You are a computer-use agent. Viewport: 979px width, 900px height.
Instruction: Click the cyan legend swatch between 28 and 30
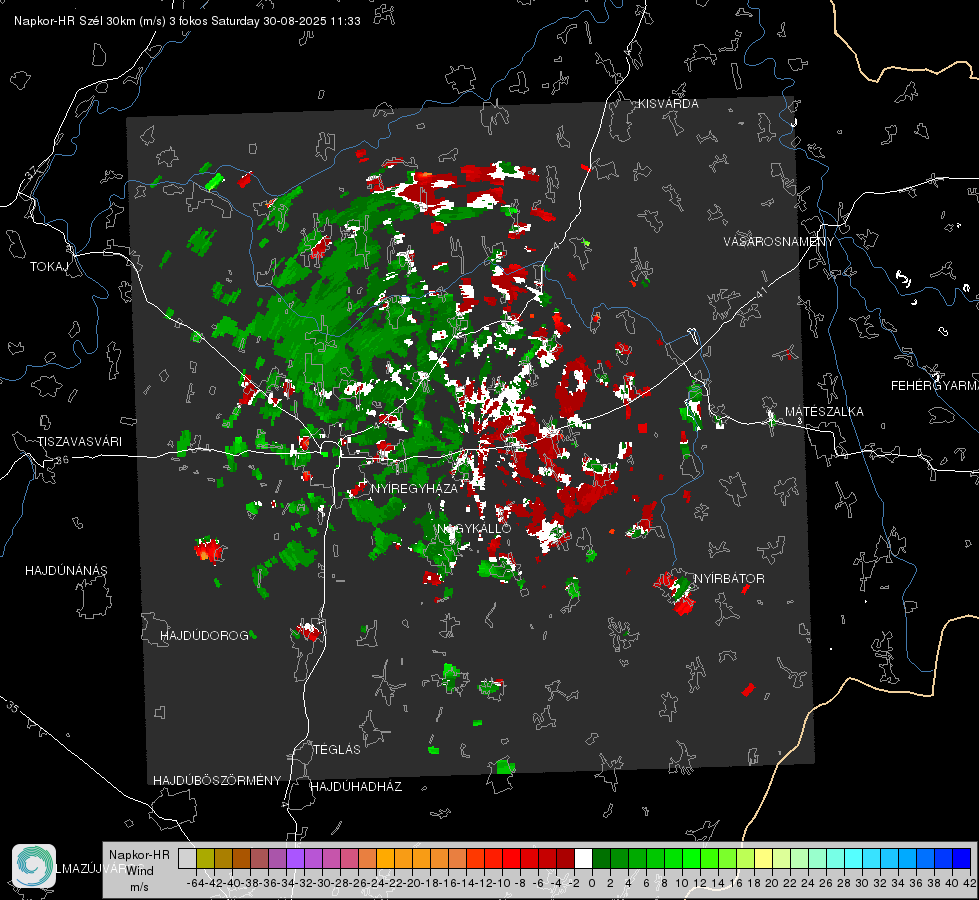tap(854, 858)
